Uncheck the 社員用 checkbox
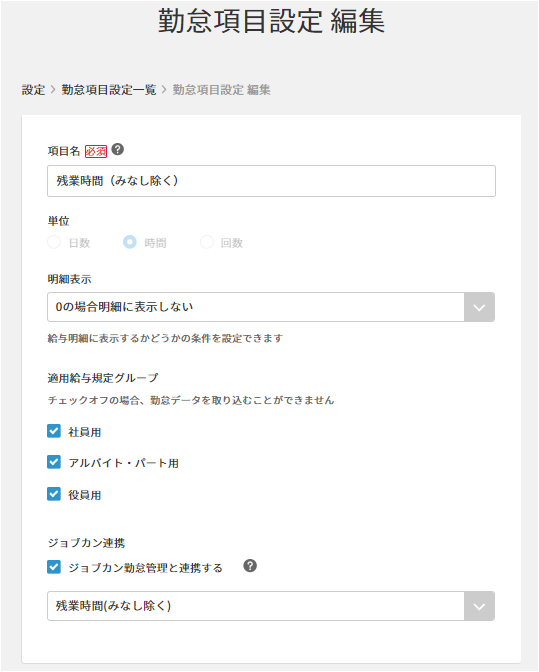This screenshot has width=539, height=672. click(54, 431)
